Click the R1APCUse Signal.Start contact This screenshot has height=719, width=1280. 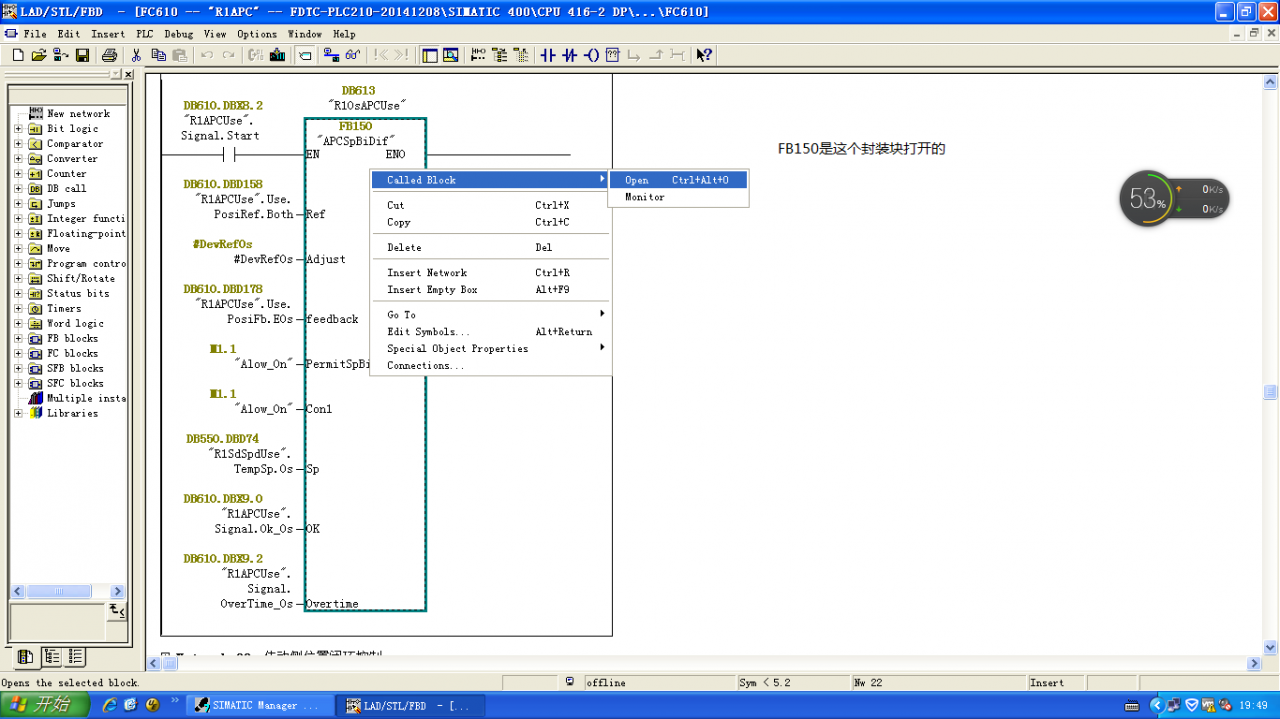(231, 155)
